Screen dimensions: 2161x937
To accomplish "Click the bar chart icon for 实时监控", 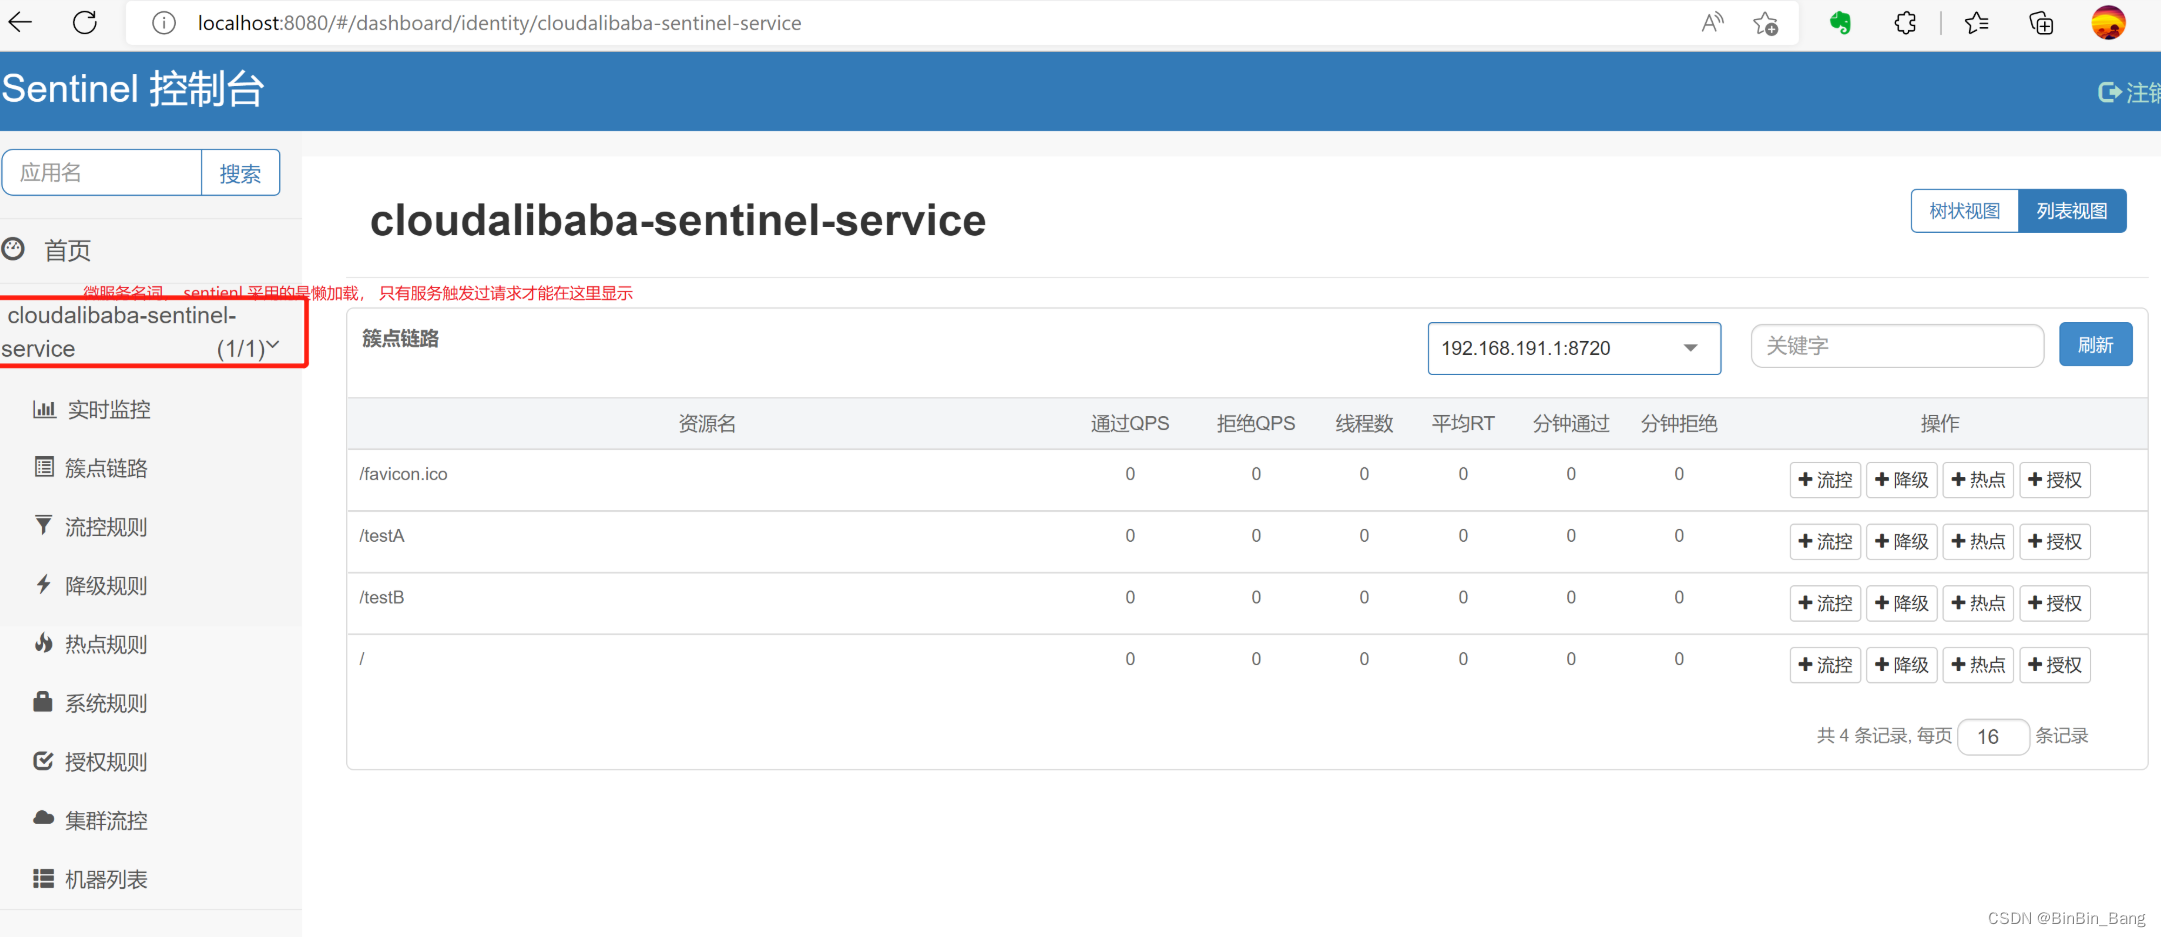I will click(44, 408).
